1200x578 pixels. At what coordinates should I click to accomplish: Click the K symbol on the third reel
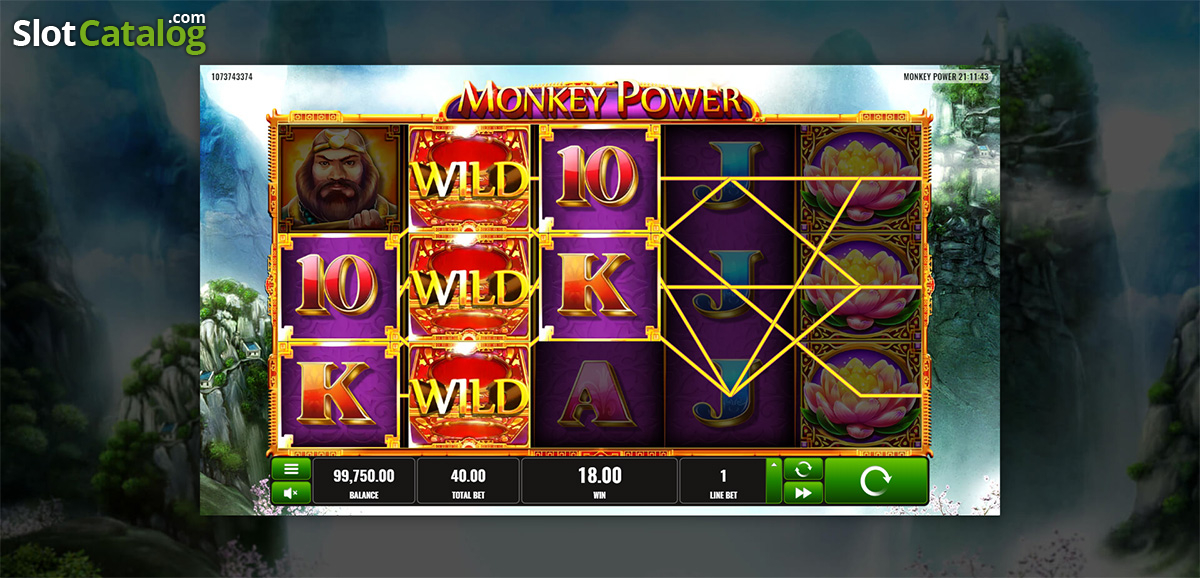[598, 286]
